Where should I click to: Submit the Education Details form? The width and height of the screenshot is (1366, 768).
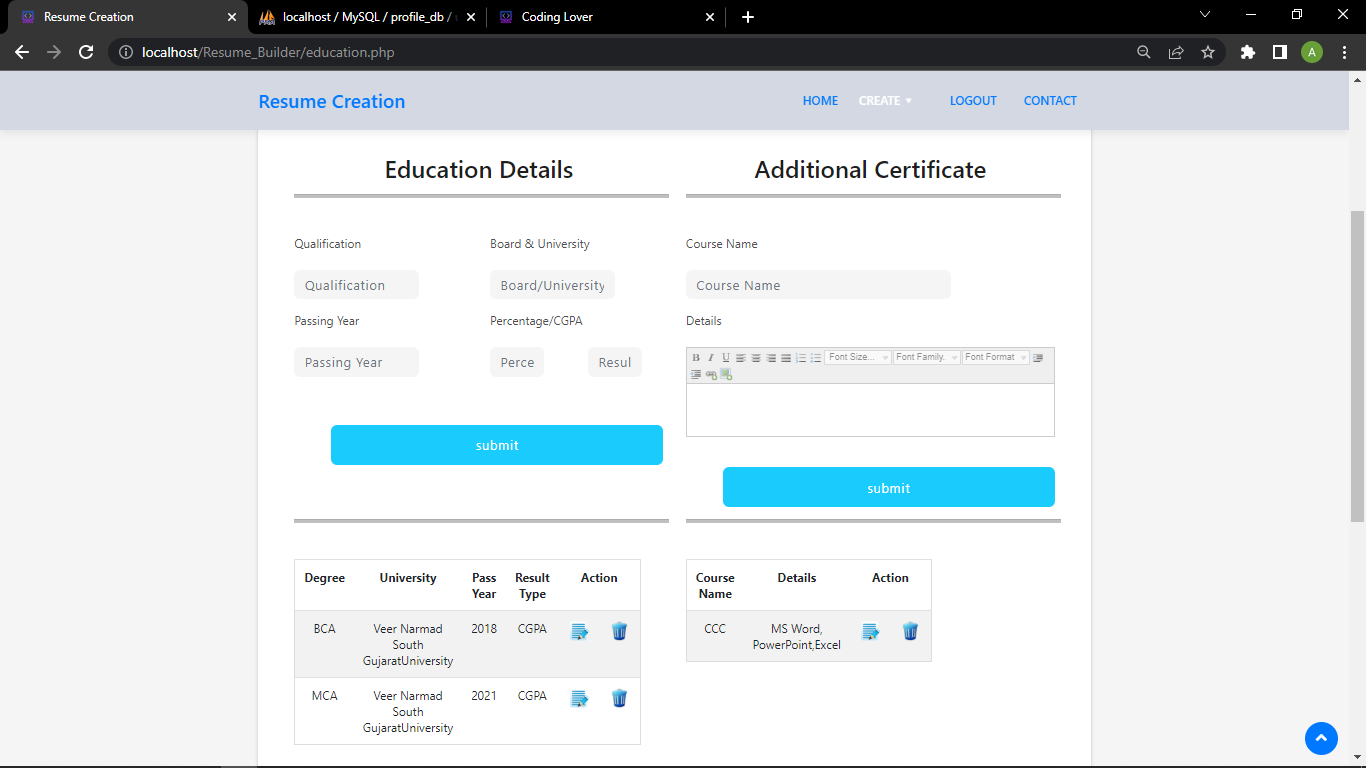(x=497, y=445)
